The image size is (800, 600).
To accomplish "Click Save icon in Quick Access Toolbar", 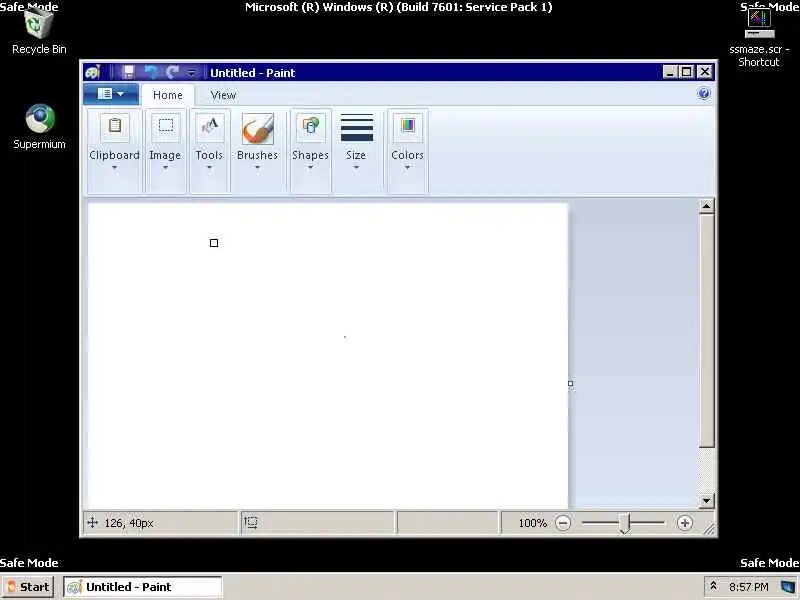I will [128, 72].
